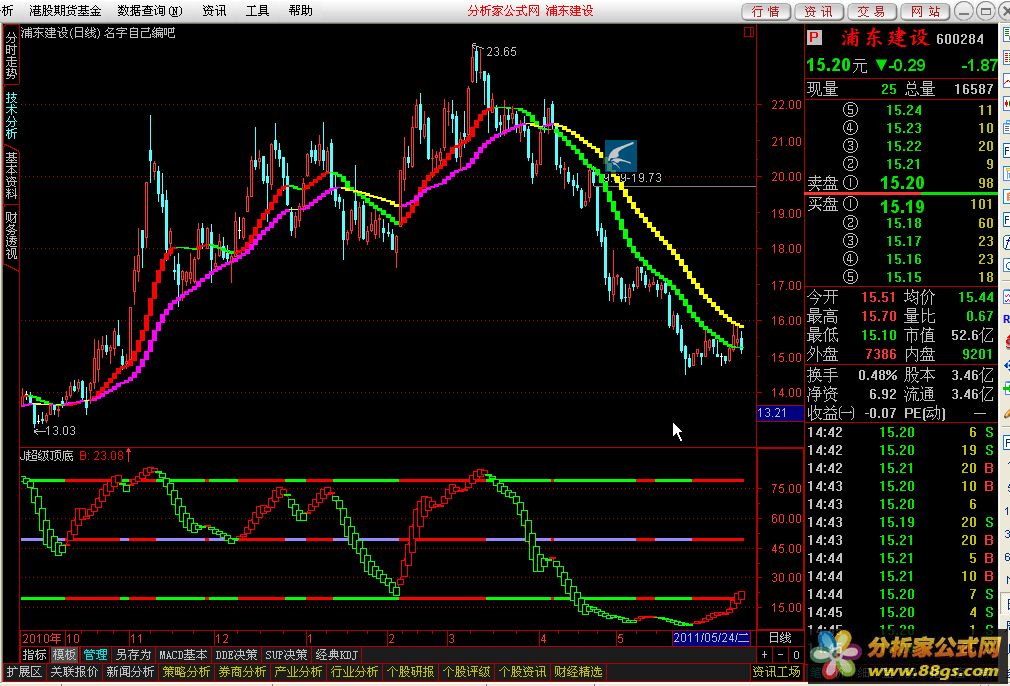Click the 市值 value 52.6亿

973,335
